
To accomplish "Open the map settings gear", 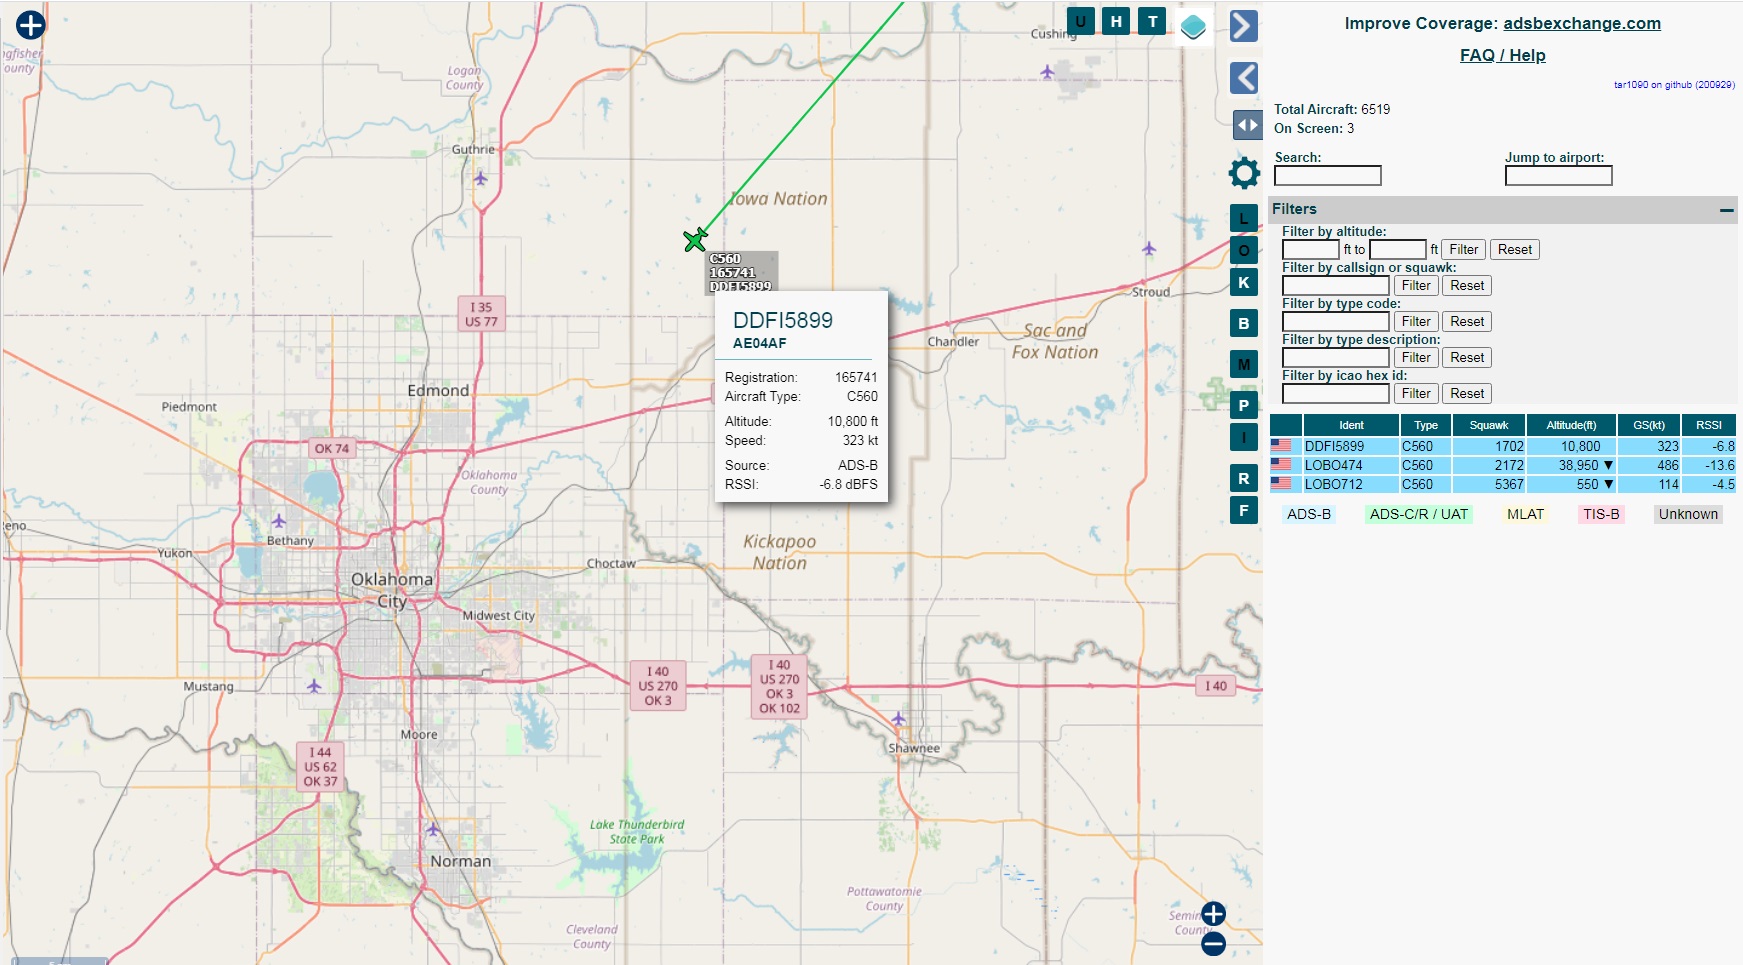I will coord(1244,173).
